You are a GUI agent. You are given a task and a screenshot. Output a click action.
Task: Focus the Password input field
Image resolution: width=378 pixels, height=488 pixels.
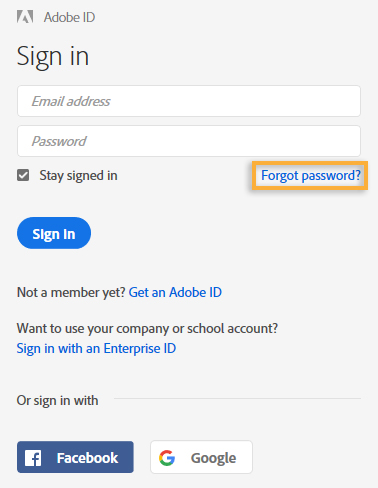[189, 141]
